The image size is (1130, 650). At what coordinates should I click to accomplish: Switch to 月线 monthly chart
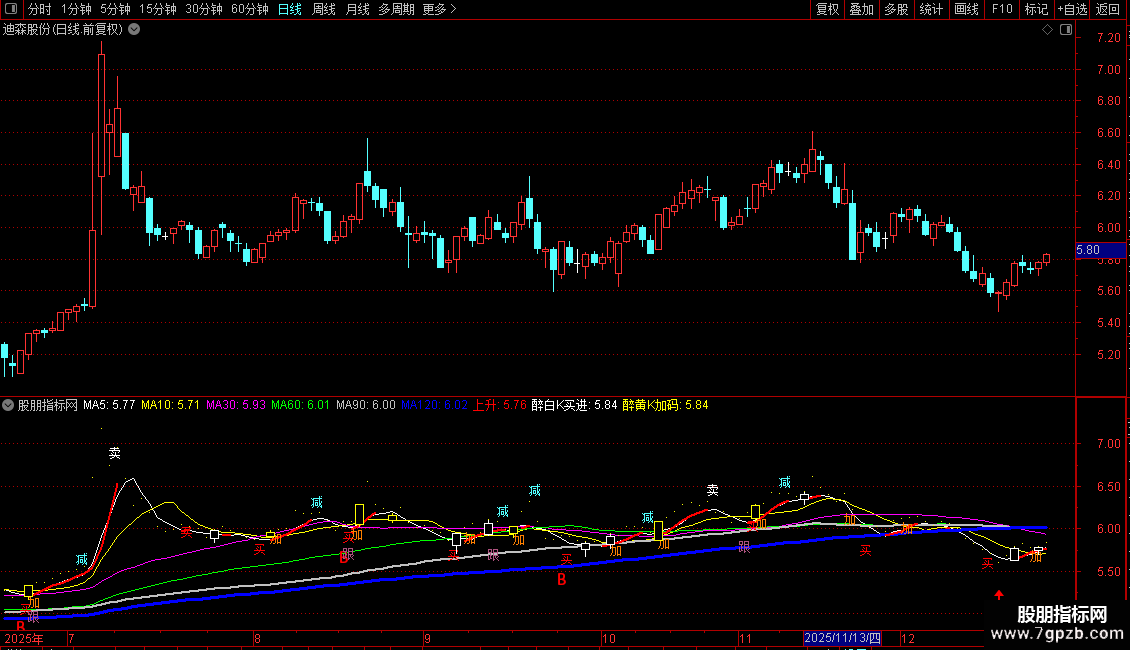[x=357, y=9]
